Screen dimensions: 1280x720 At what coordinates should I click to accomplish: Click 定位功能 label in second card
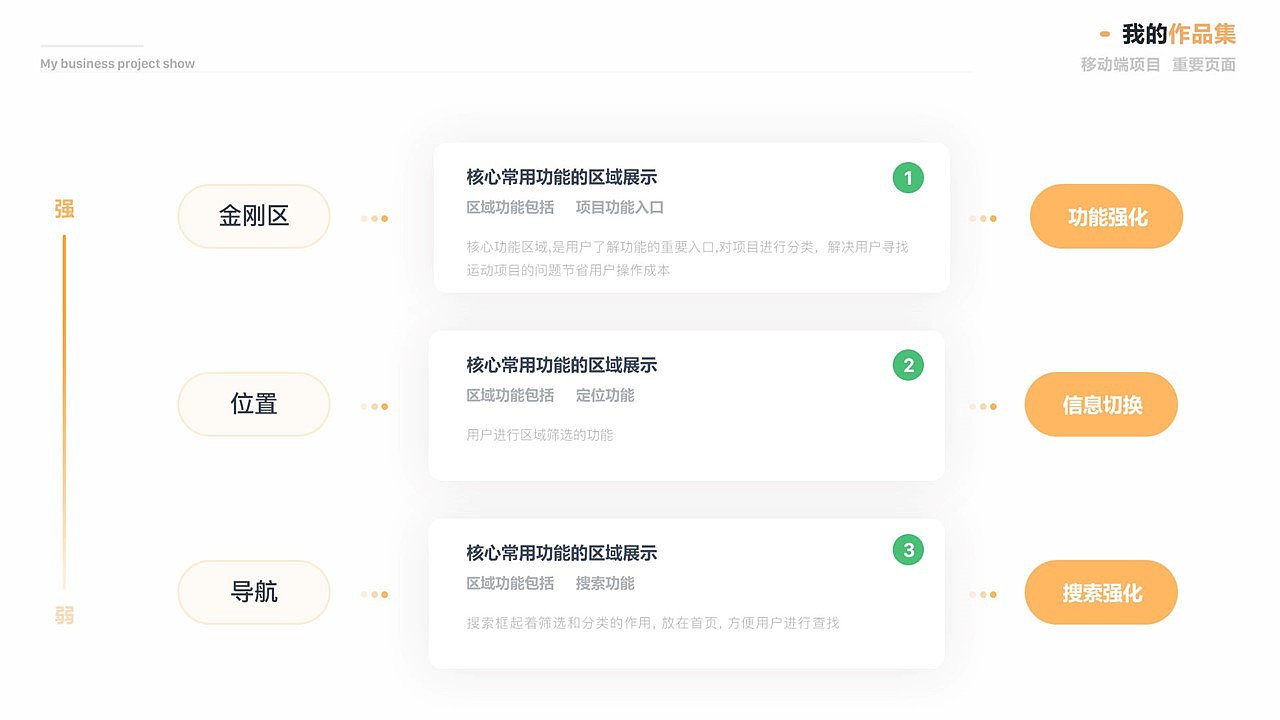(x=605, y=396)
